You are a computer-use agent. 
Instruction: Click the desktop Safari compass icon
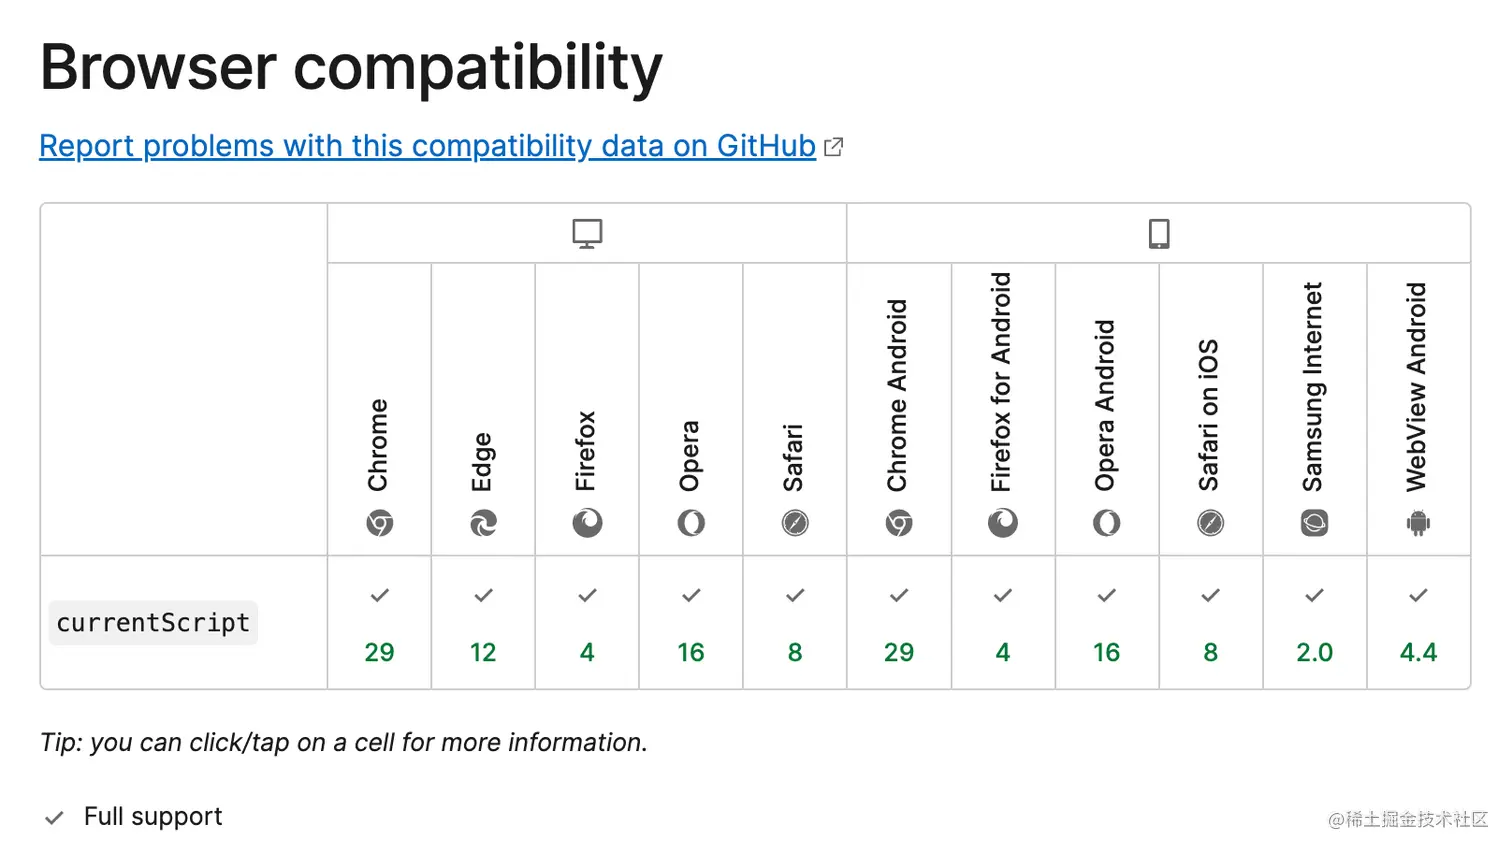[795, 523]
